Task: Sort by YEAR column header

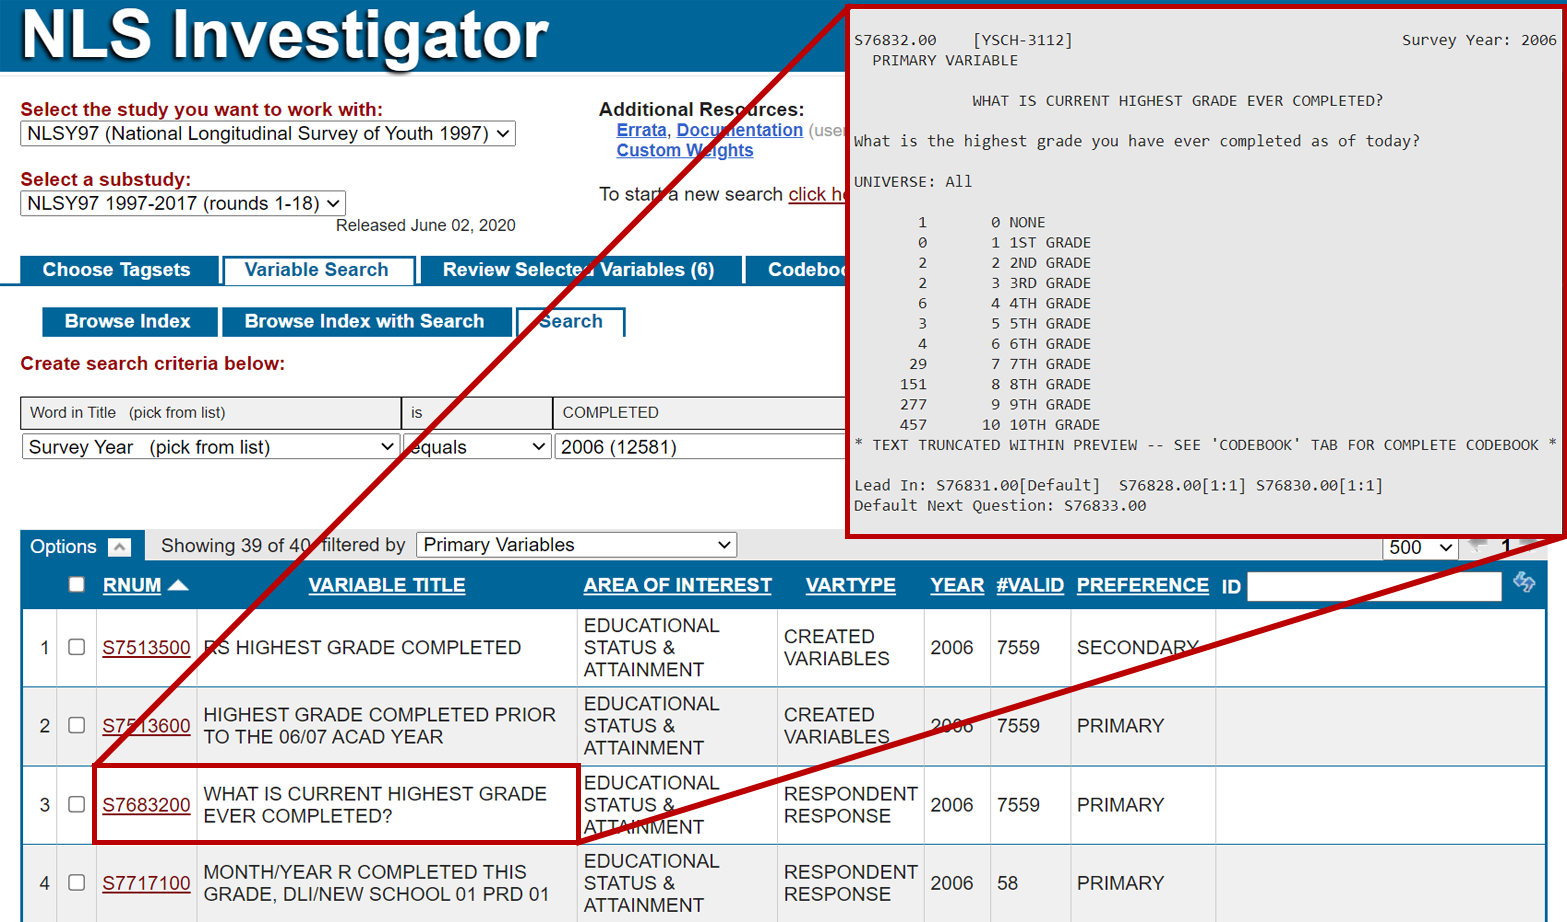Action: 957,585
